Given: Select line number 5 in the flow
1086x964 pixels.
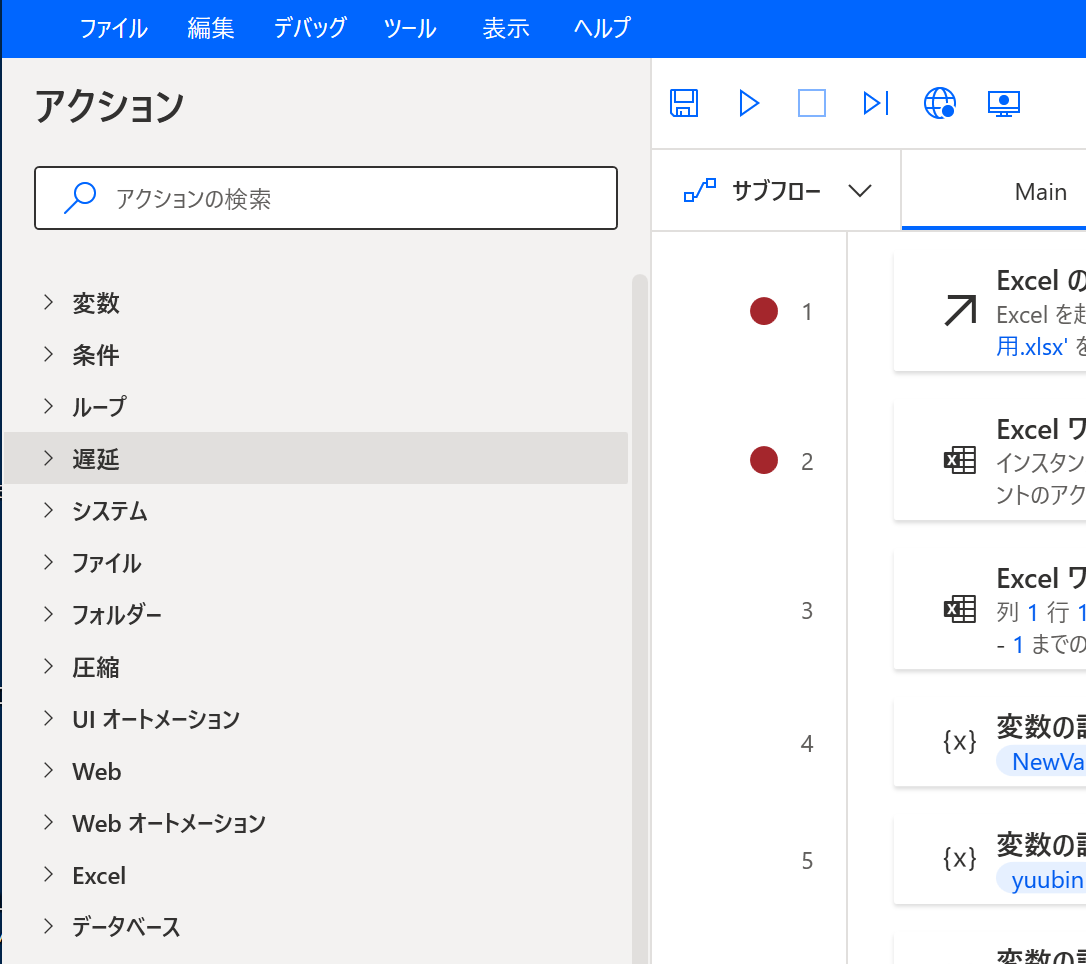Looking at the screenshot, I should pyautogui.click(x=807, y=860).
